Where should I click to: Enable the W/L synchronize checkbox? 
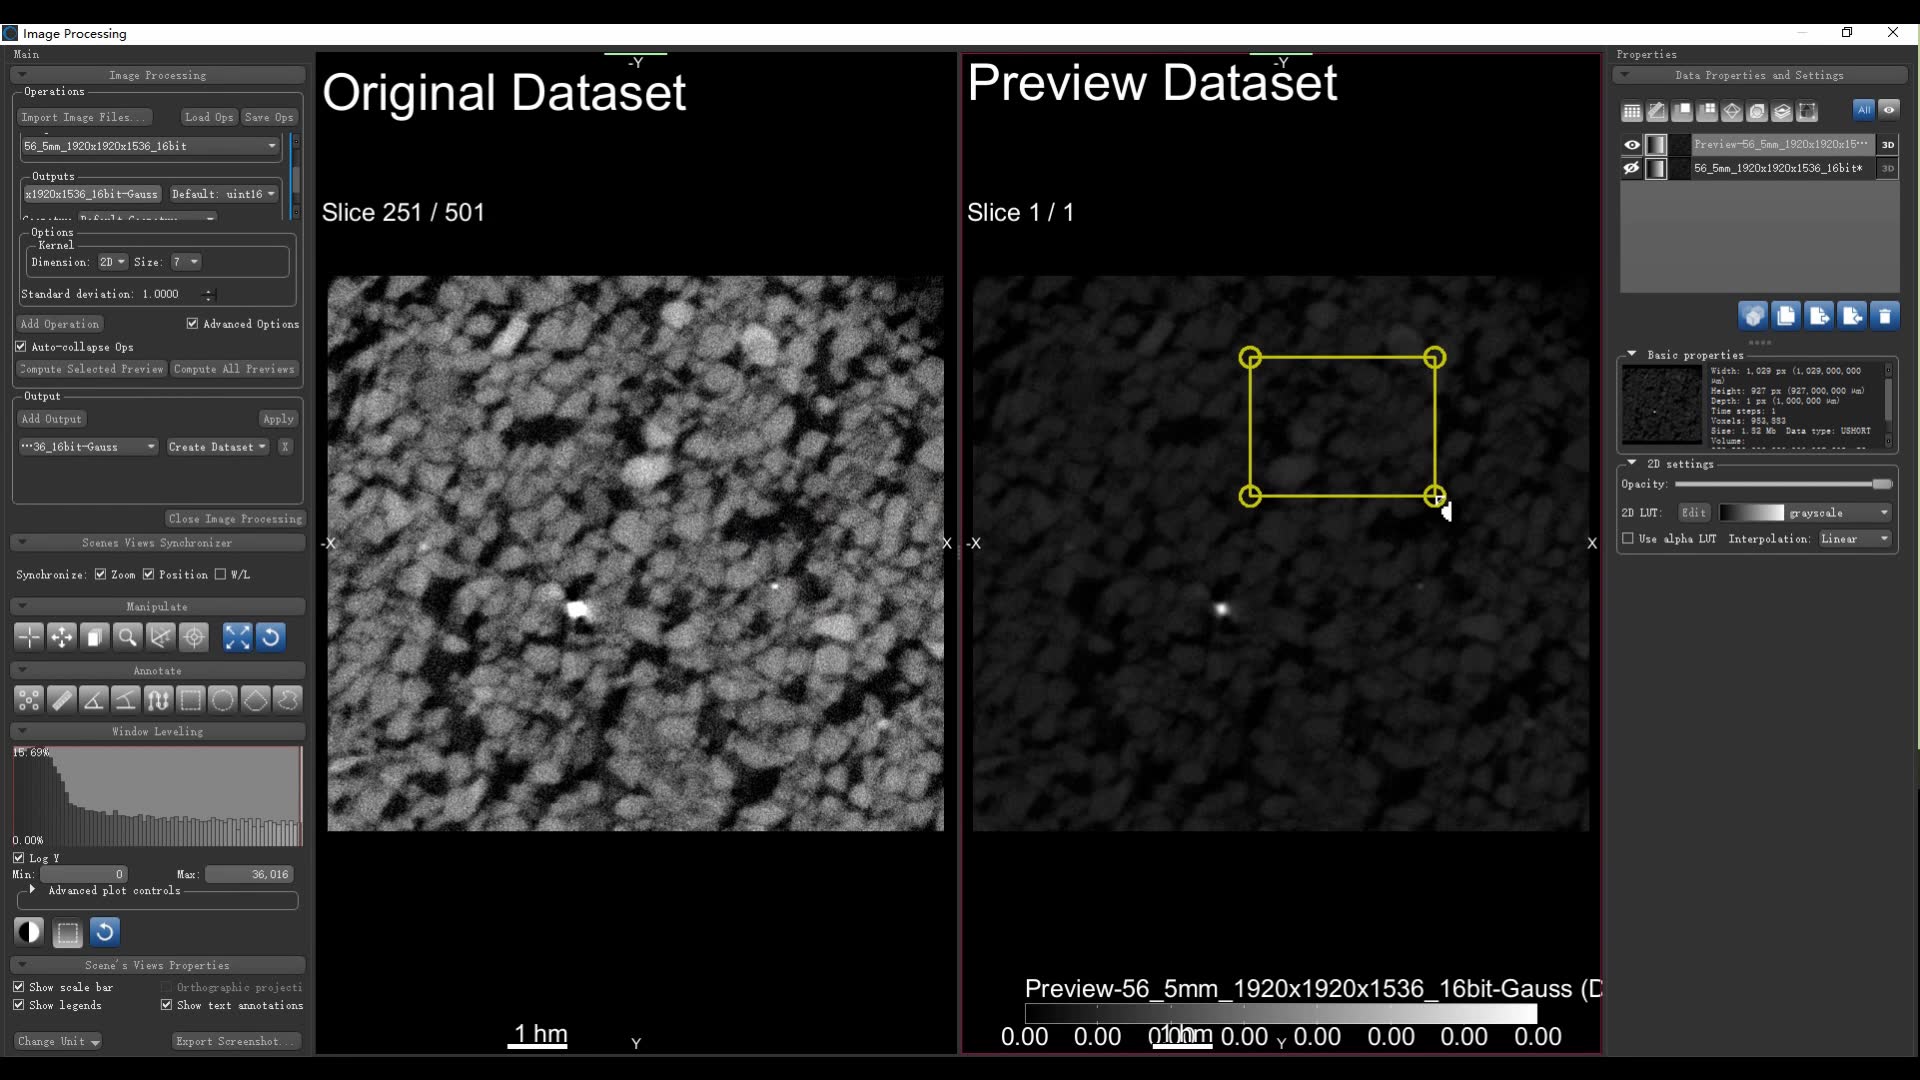[x=220, y=574]
